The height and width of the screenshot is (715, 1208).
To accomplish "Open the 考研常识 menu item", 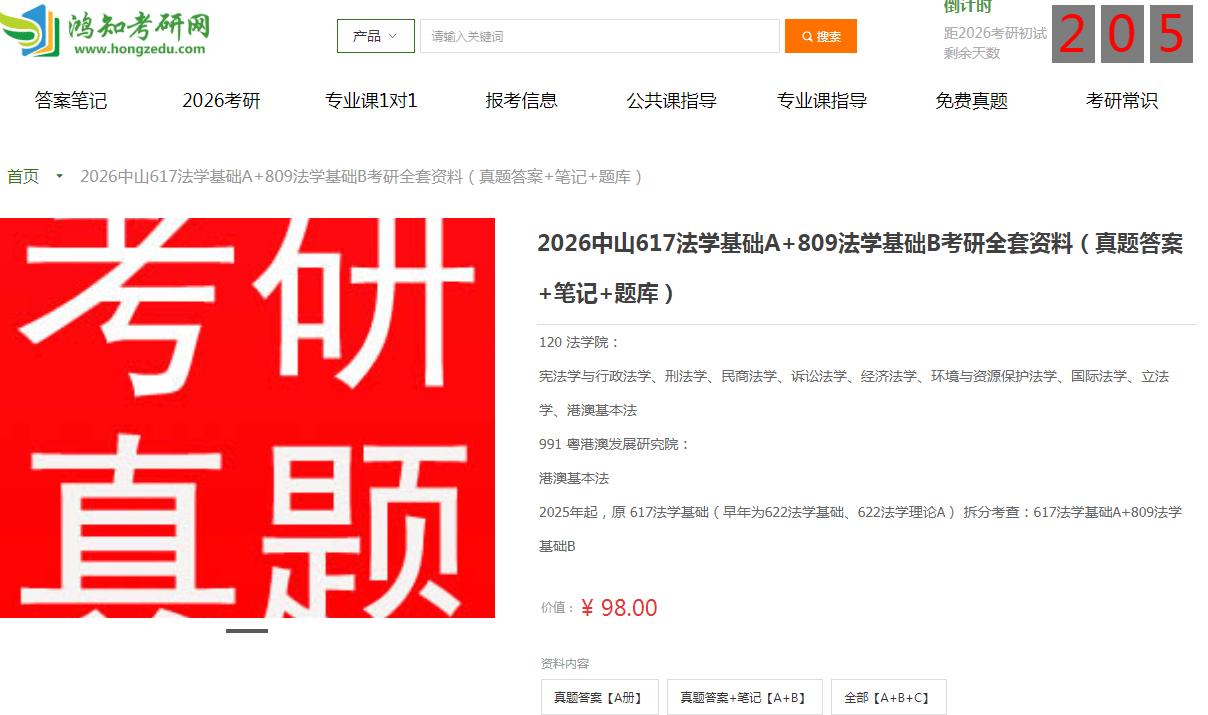I will click(1122, 100).
